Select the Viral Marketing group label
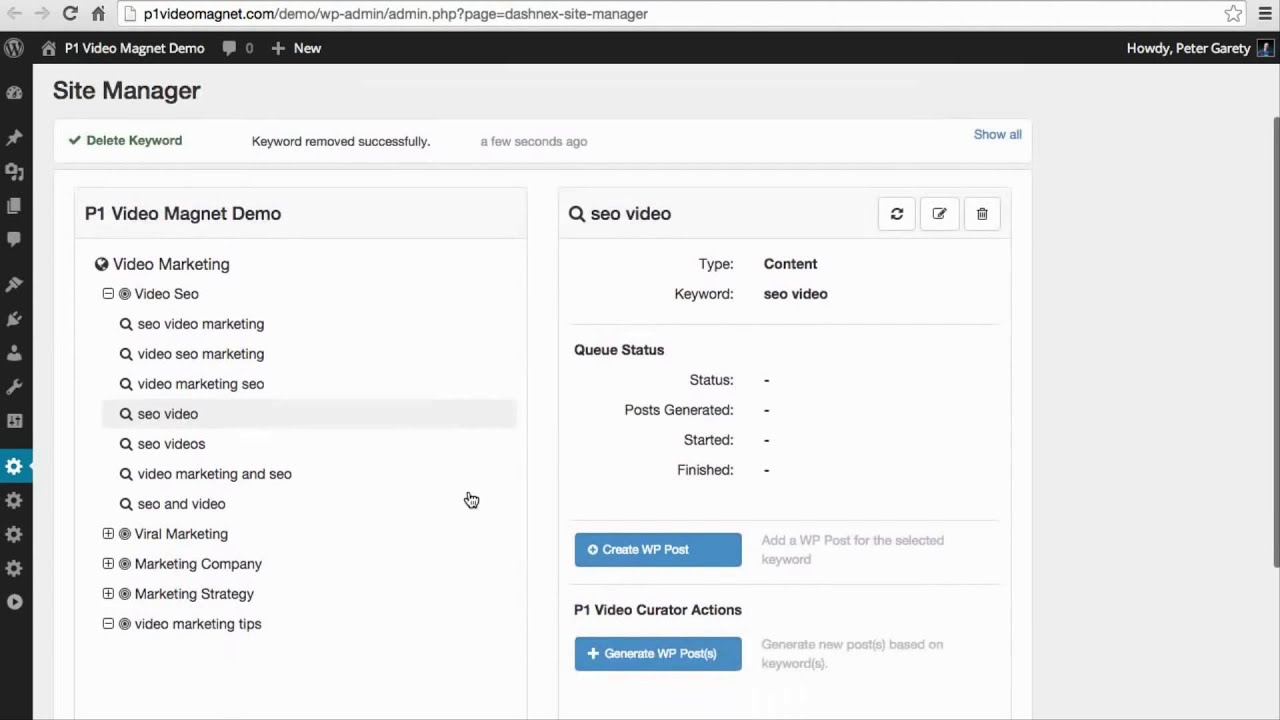The width and height of the screenshot is (1280, 720). click(x=181, y=534)
